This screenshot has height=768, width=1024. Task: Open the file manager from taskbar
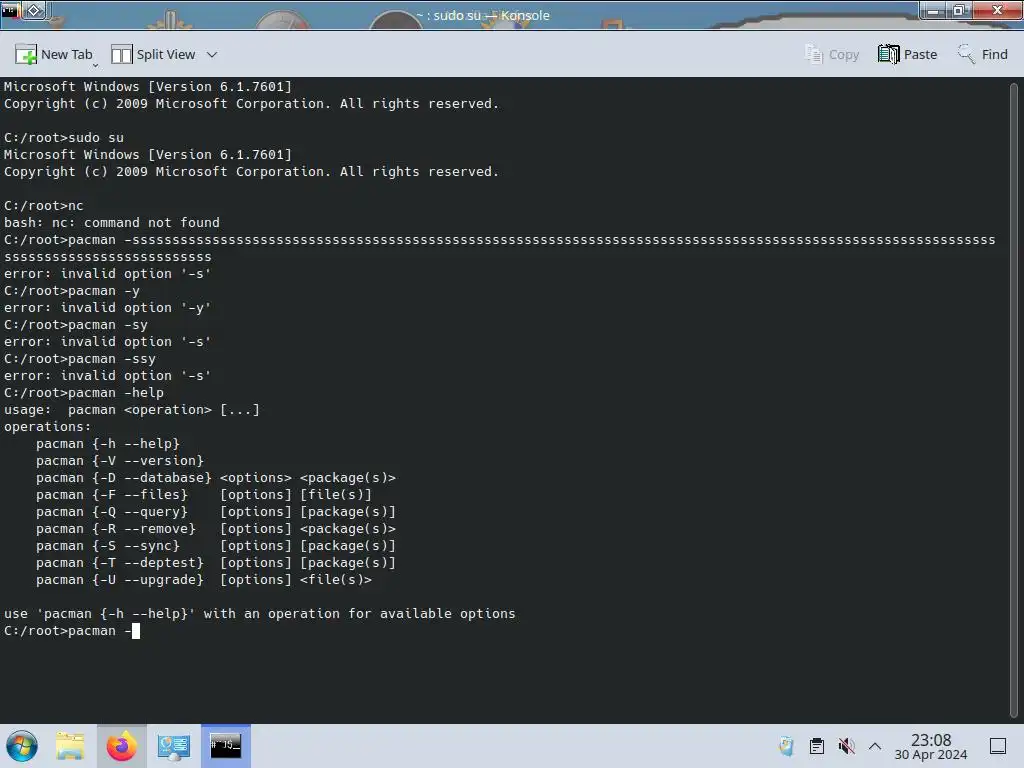pos(70,746)
